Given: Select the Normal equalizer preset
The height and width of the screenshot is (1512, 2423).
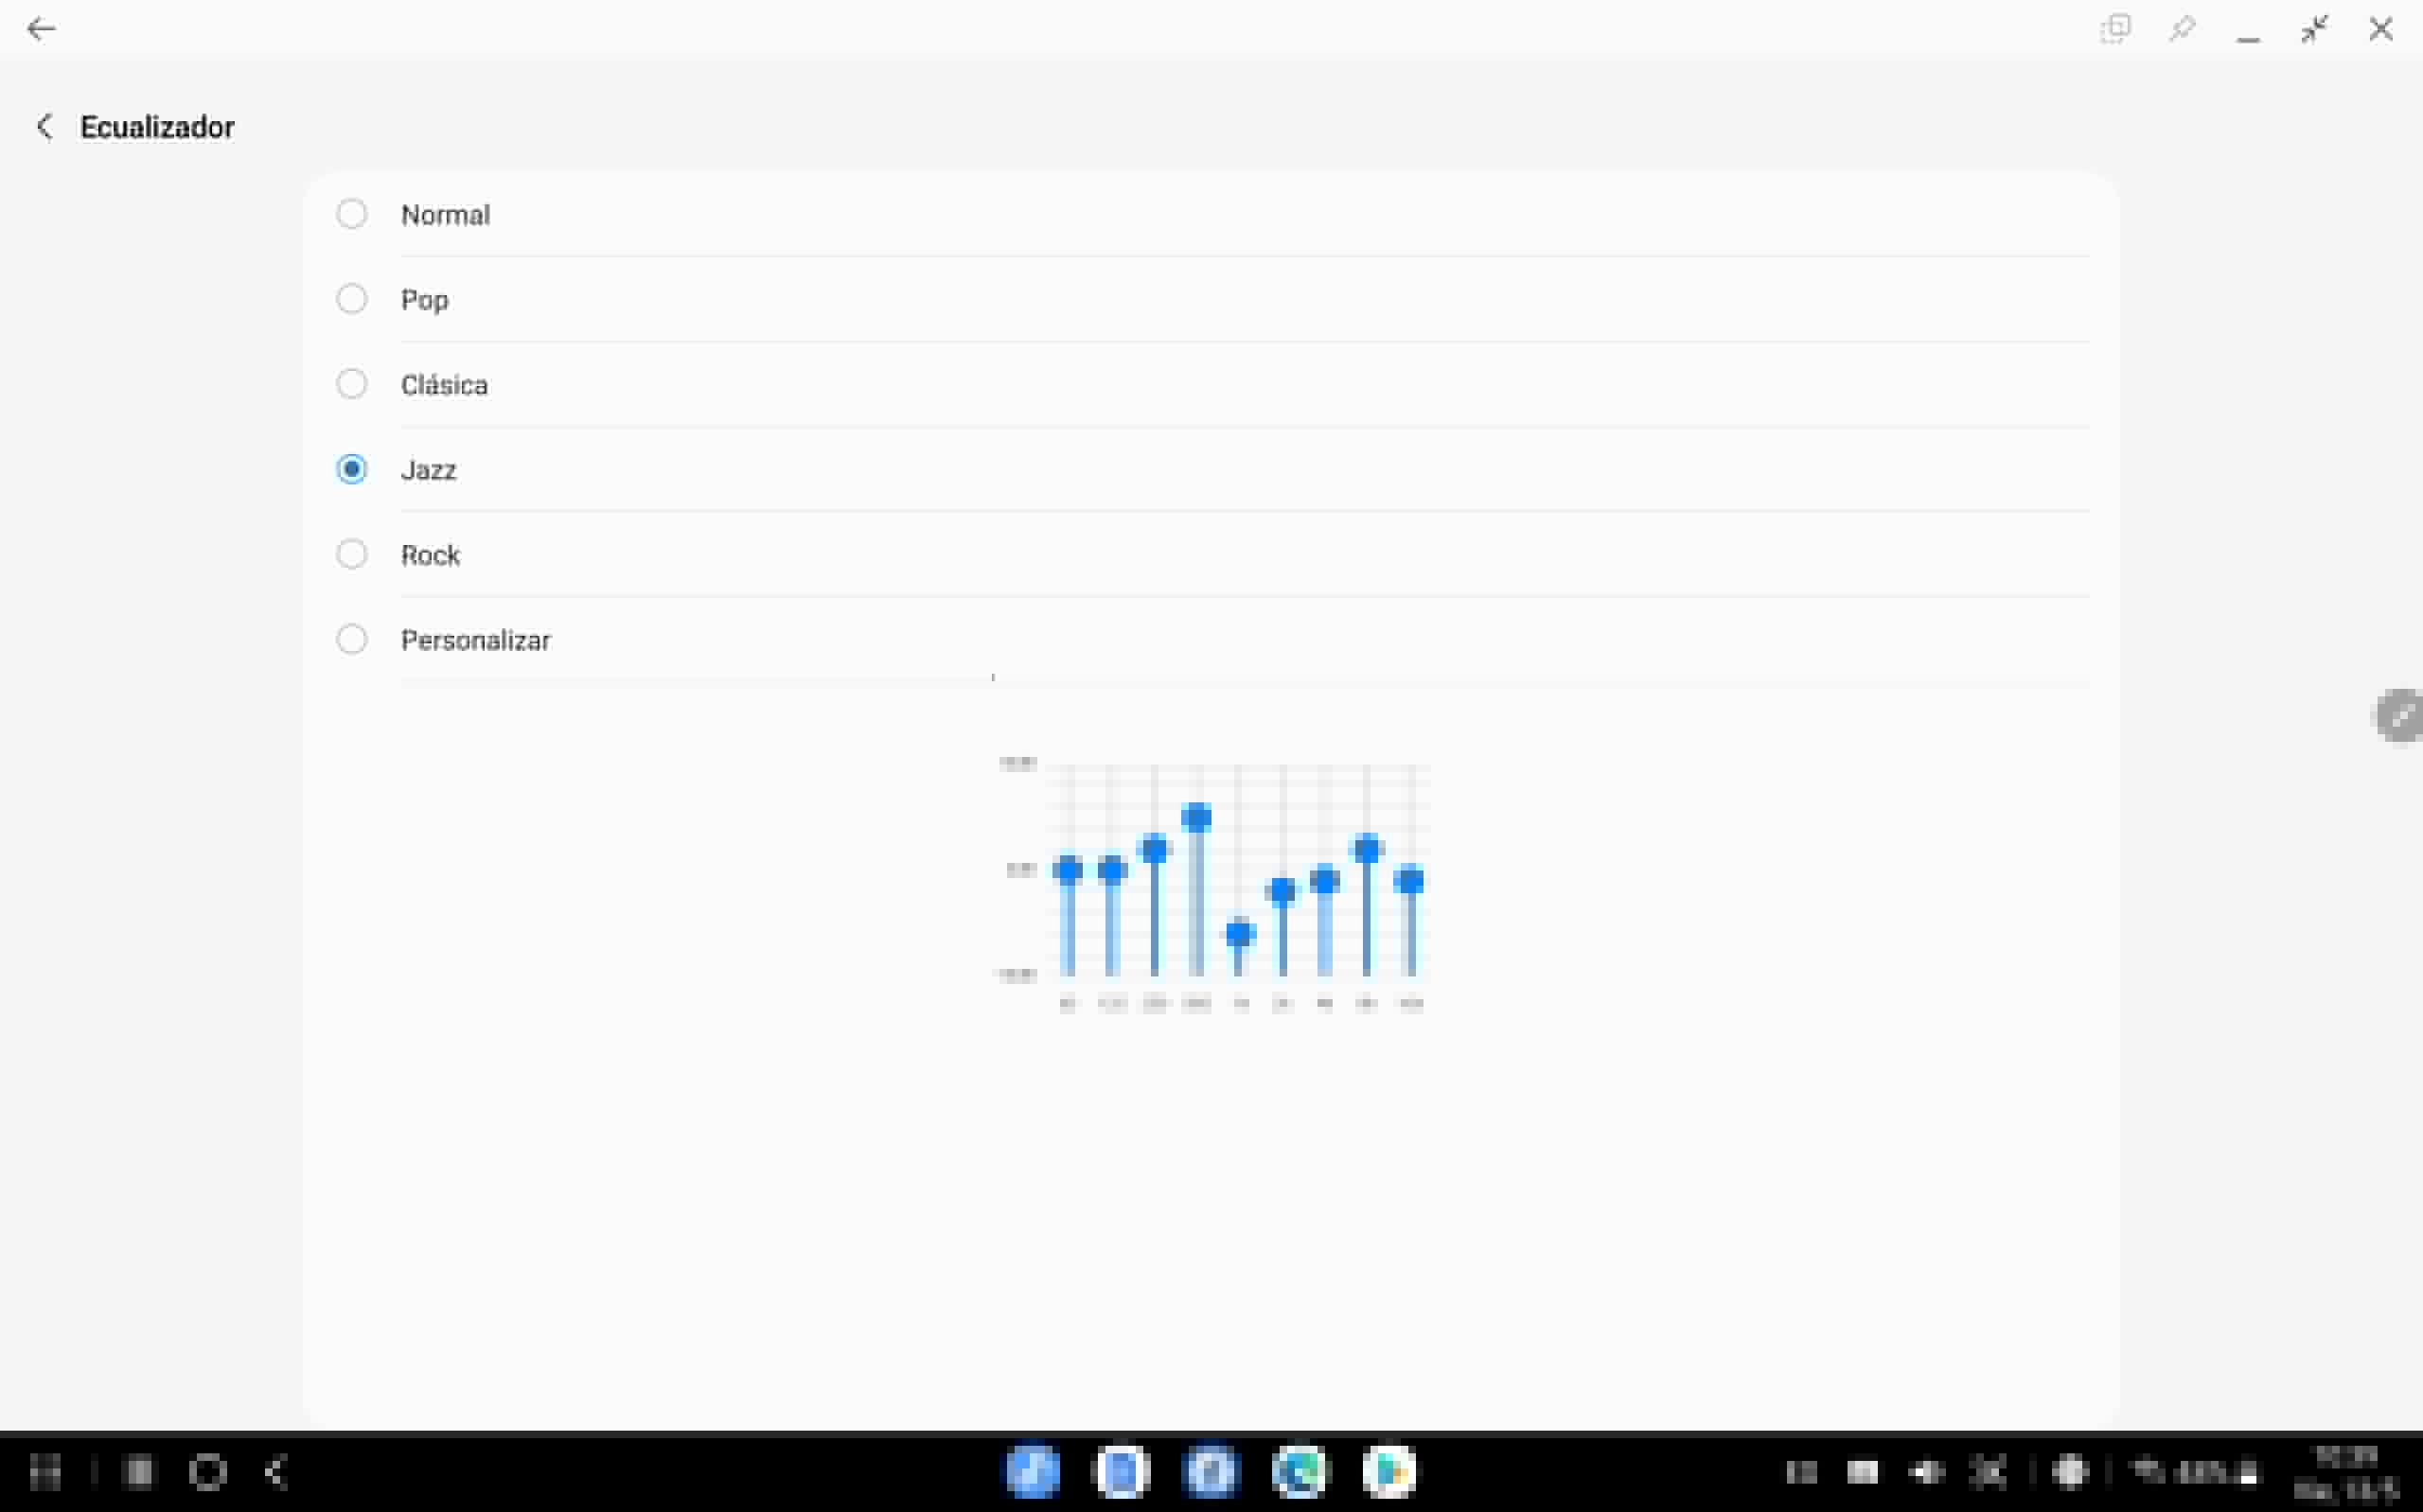Looking at the screenshot, I should pos(351,214).
